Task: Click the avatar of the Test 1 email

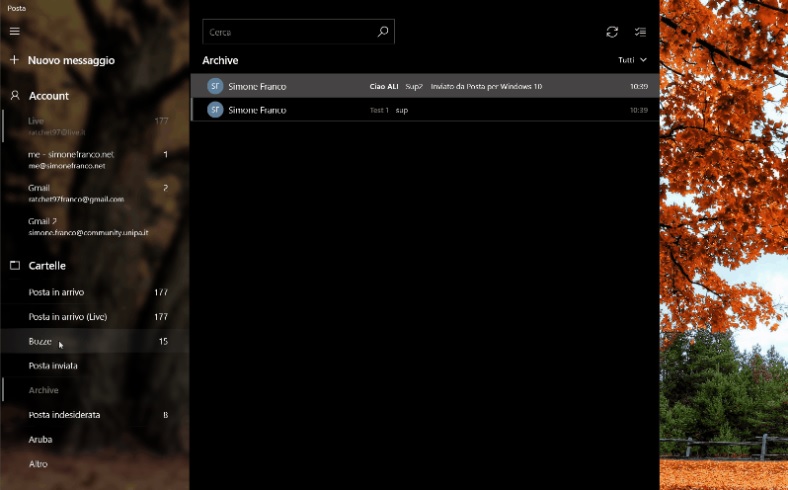Action: pos(214,110)
